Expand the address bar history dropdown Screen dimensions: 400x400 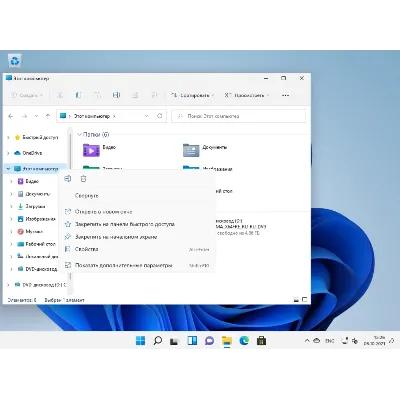click(x=146, y=116)
